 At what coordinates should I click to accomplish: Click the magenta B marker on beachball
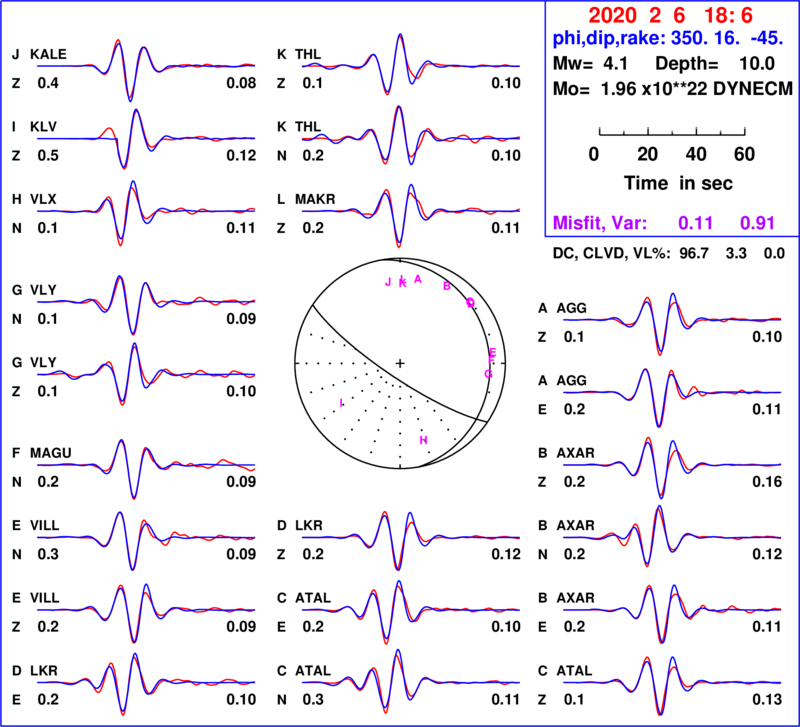pyautogui.click(x=446, y=286)
